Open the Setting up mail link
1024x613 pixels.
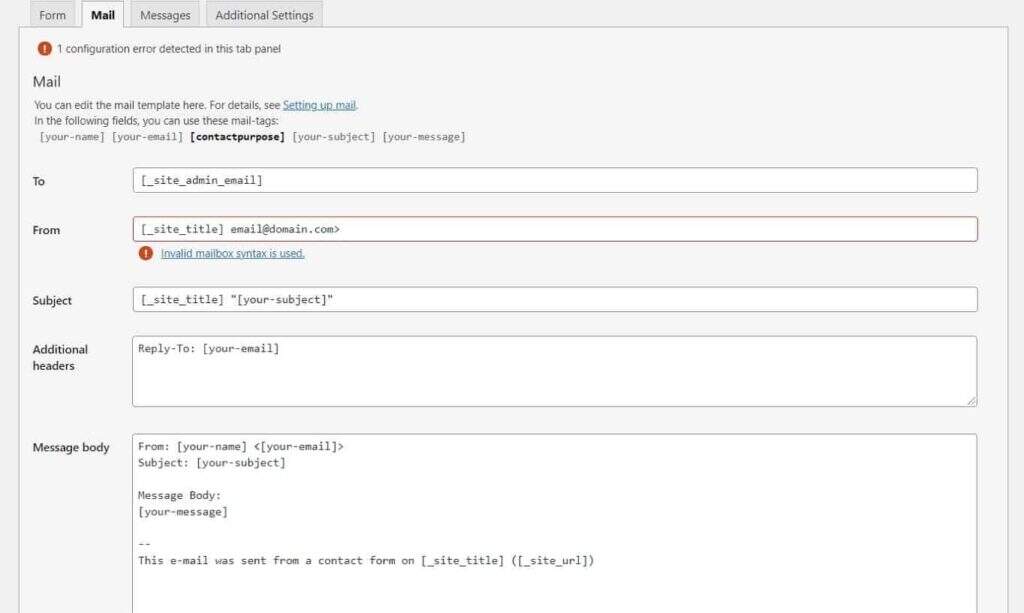(x=319, y=105)
